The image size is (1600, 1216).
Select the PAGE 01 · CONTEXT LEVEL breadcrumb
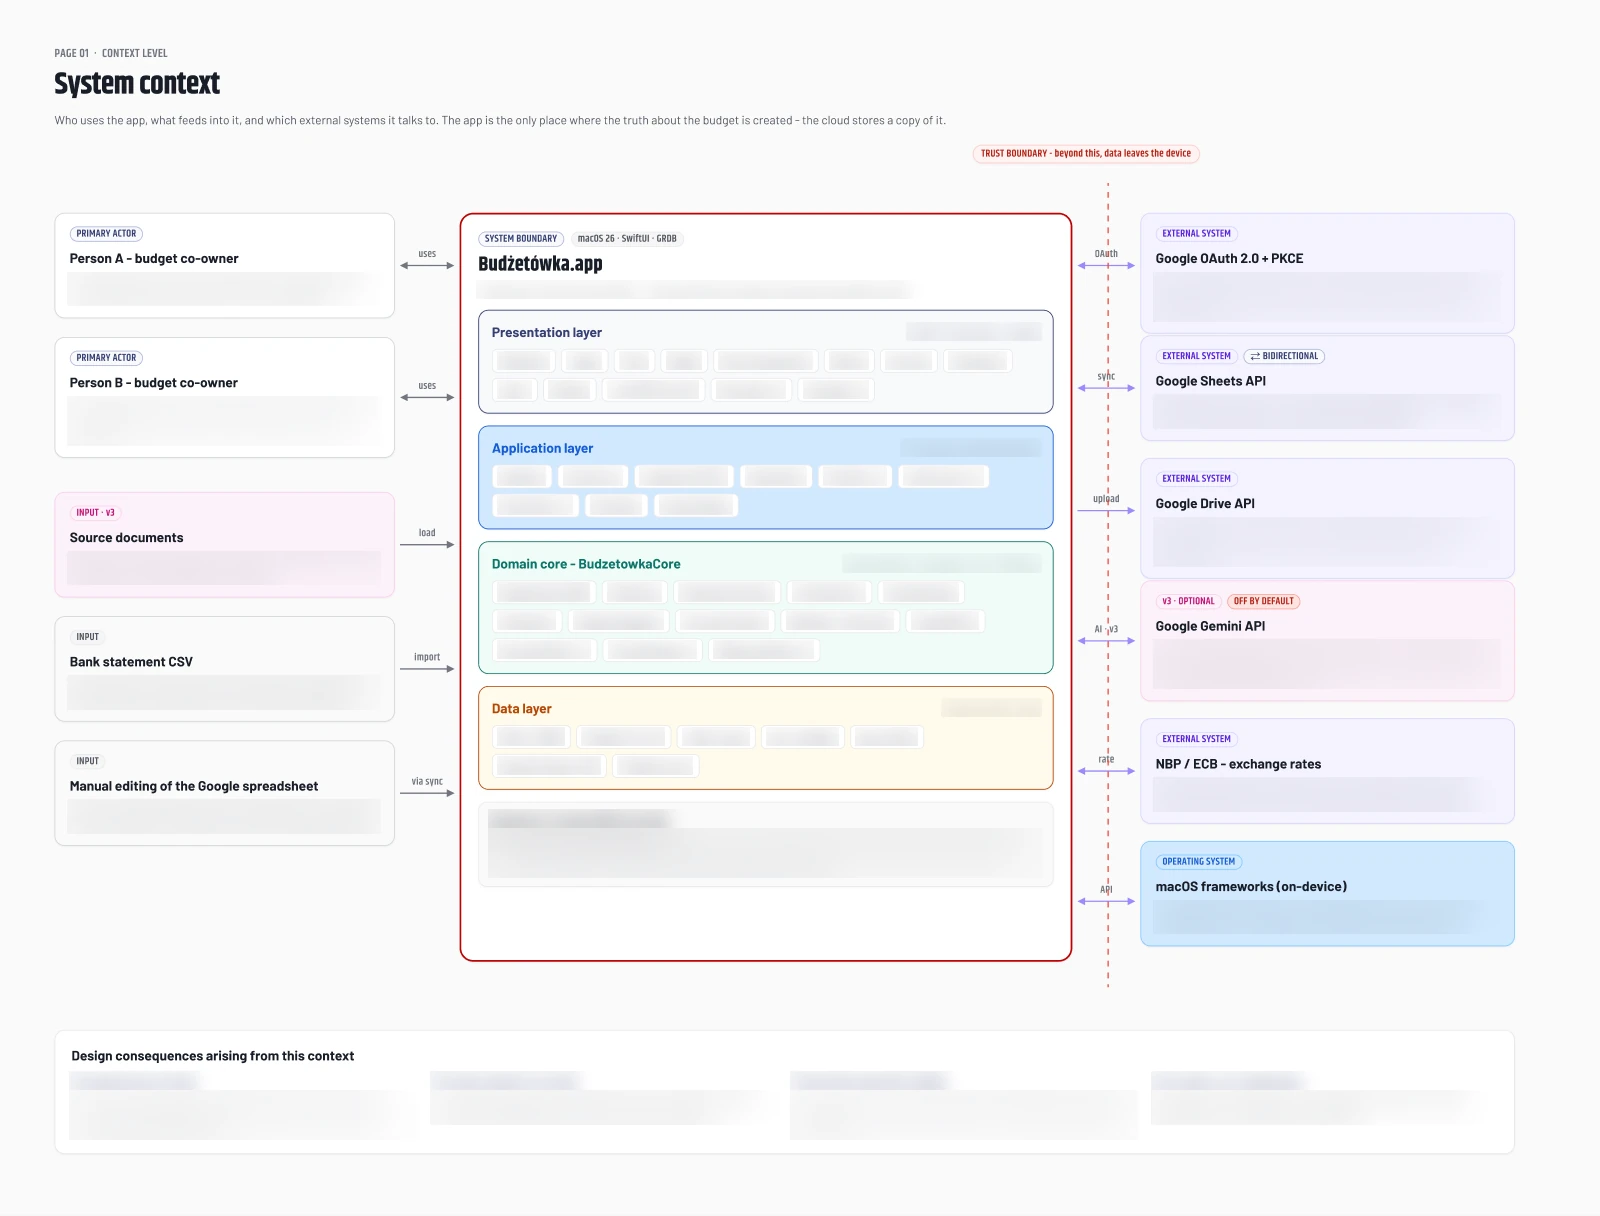pyautogui.click(x=111, y=53)
